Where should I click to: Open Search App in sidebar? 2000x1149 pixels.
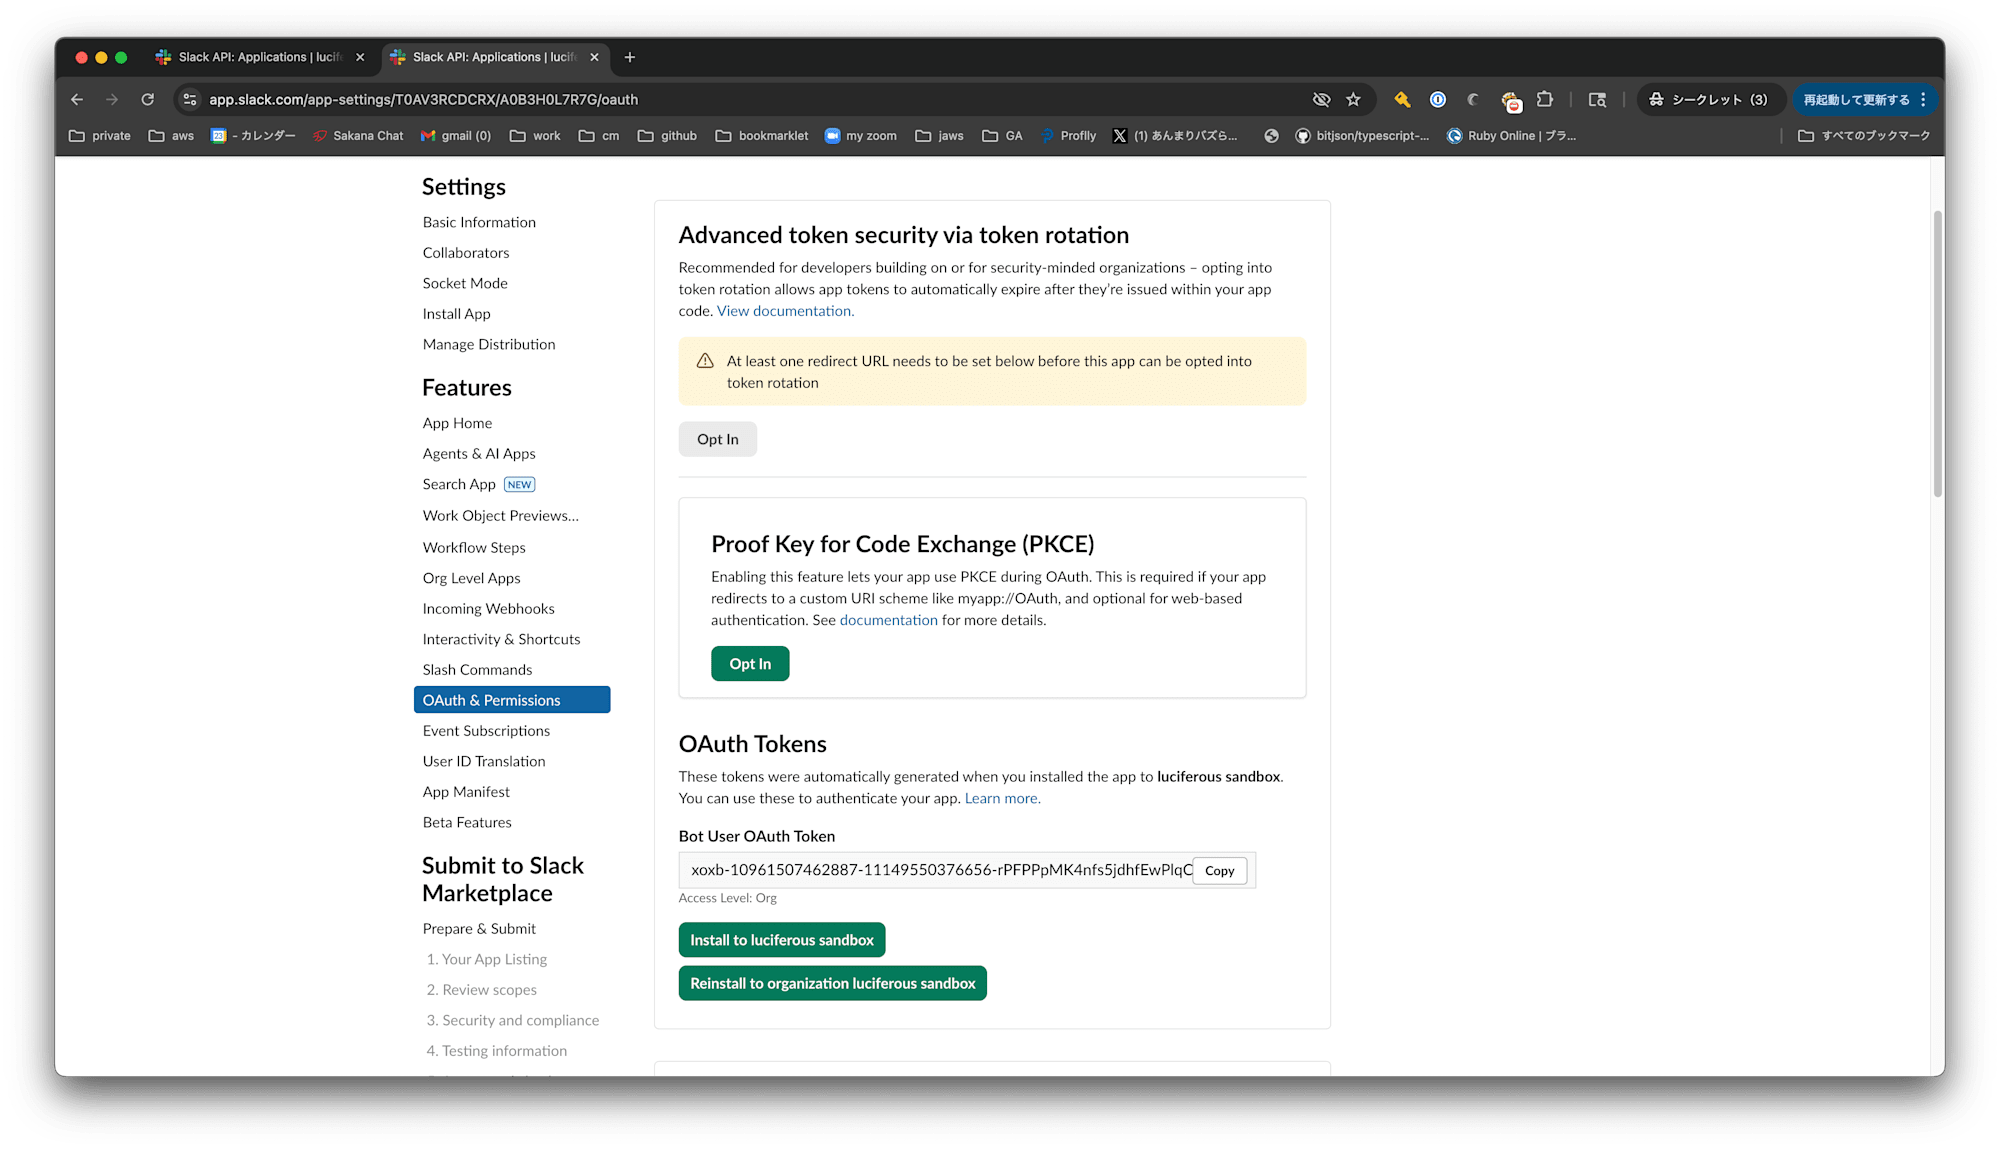click(x=459, y=484)
